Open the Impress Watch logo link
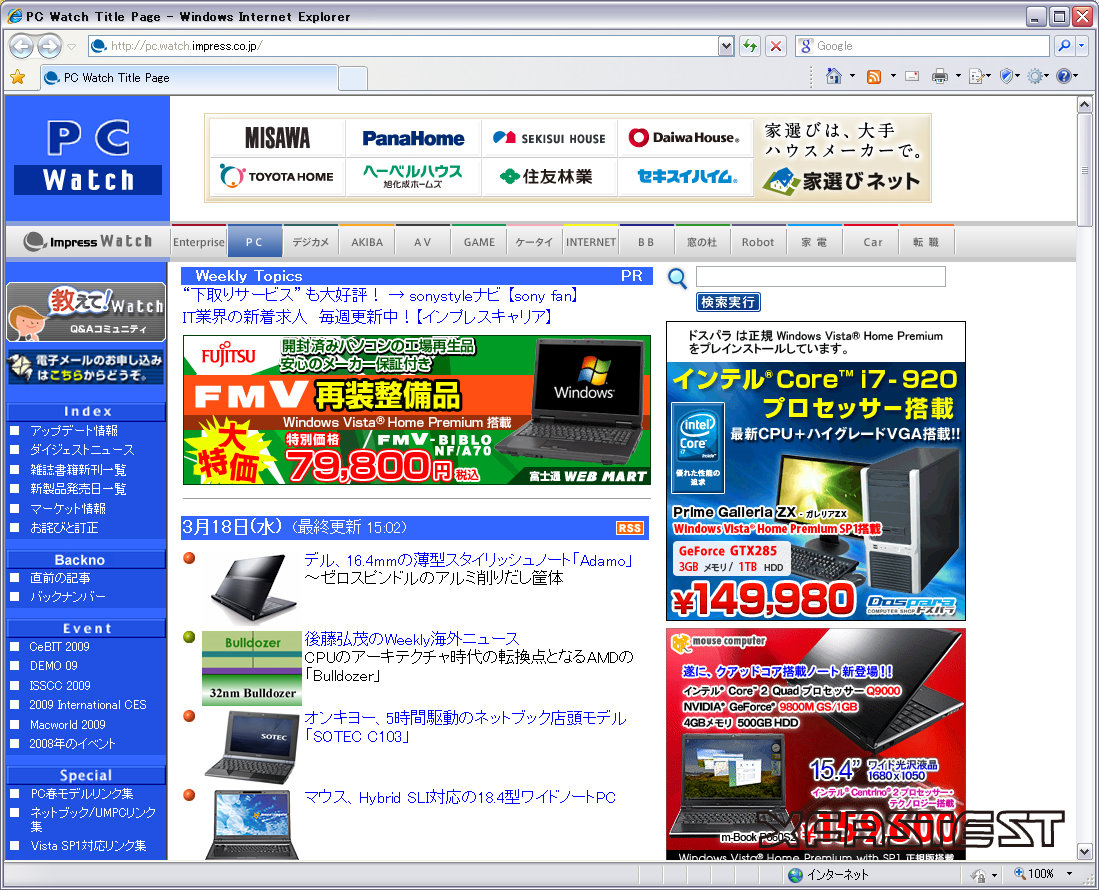The image size is (1099, 890). (88, 242)
